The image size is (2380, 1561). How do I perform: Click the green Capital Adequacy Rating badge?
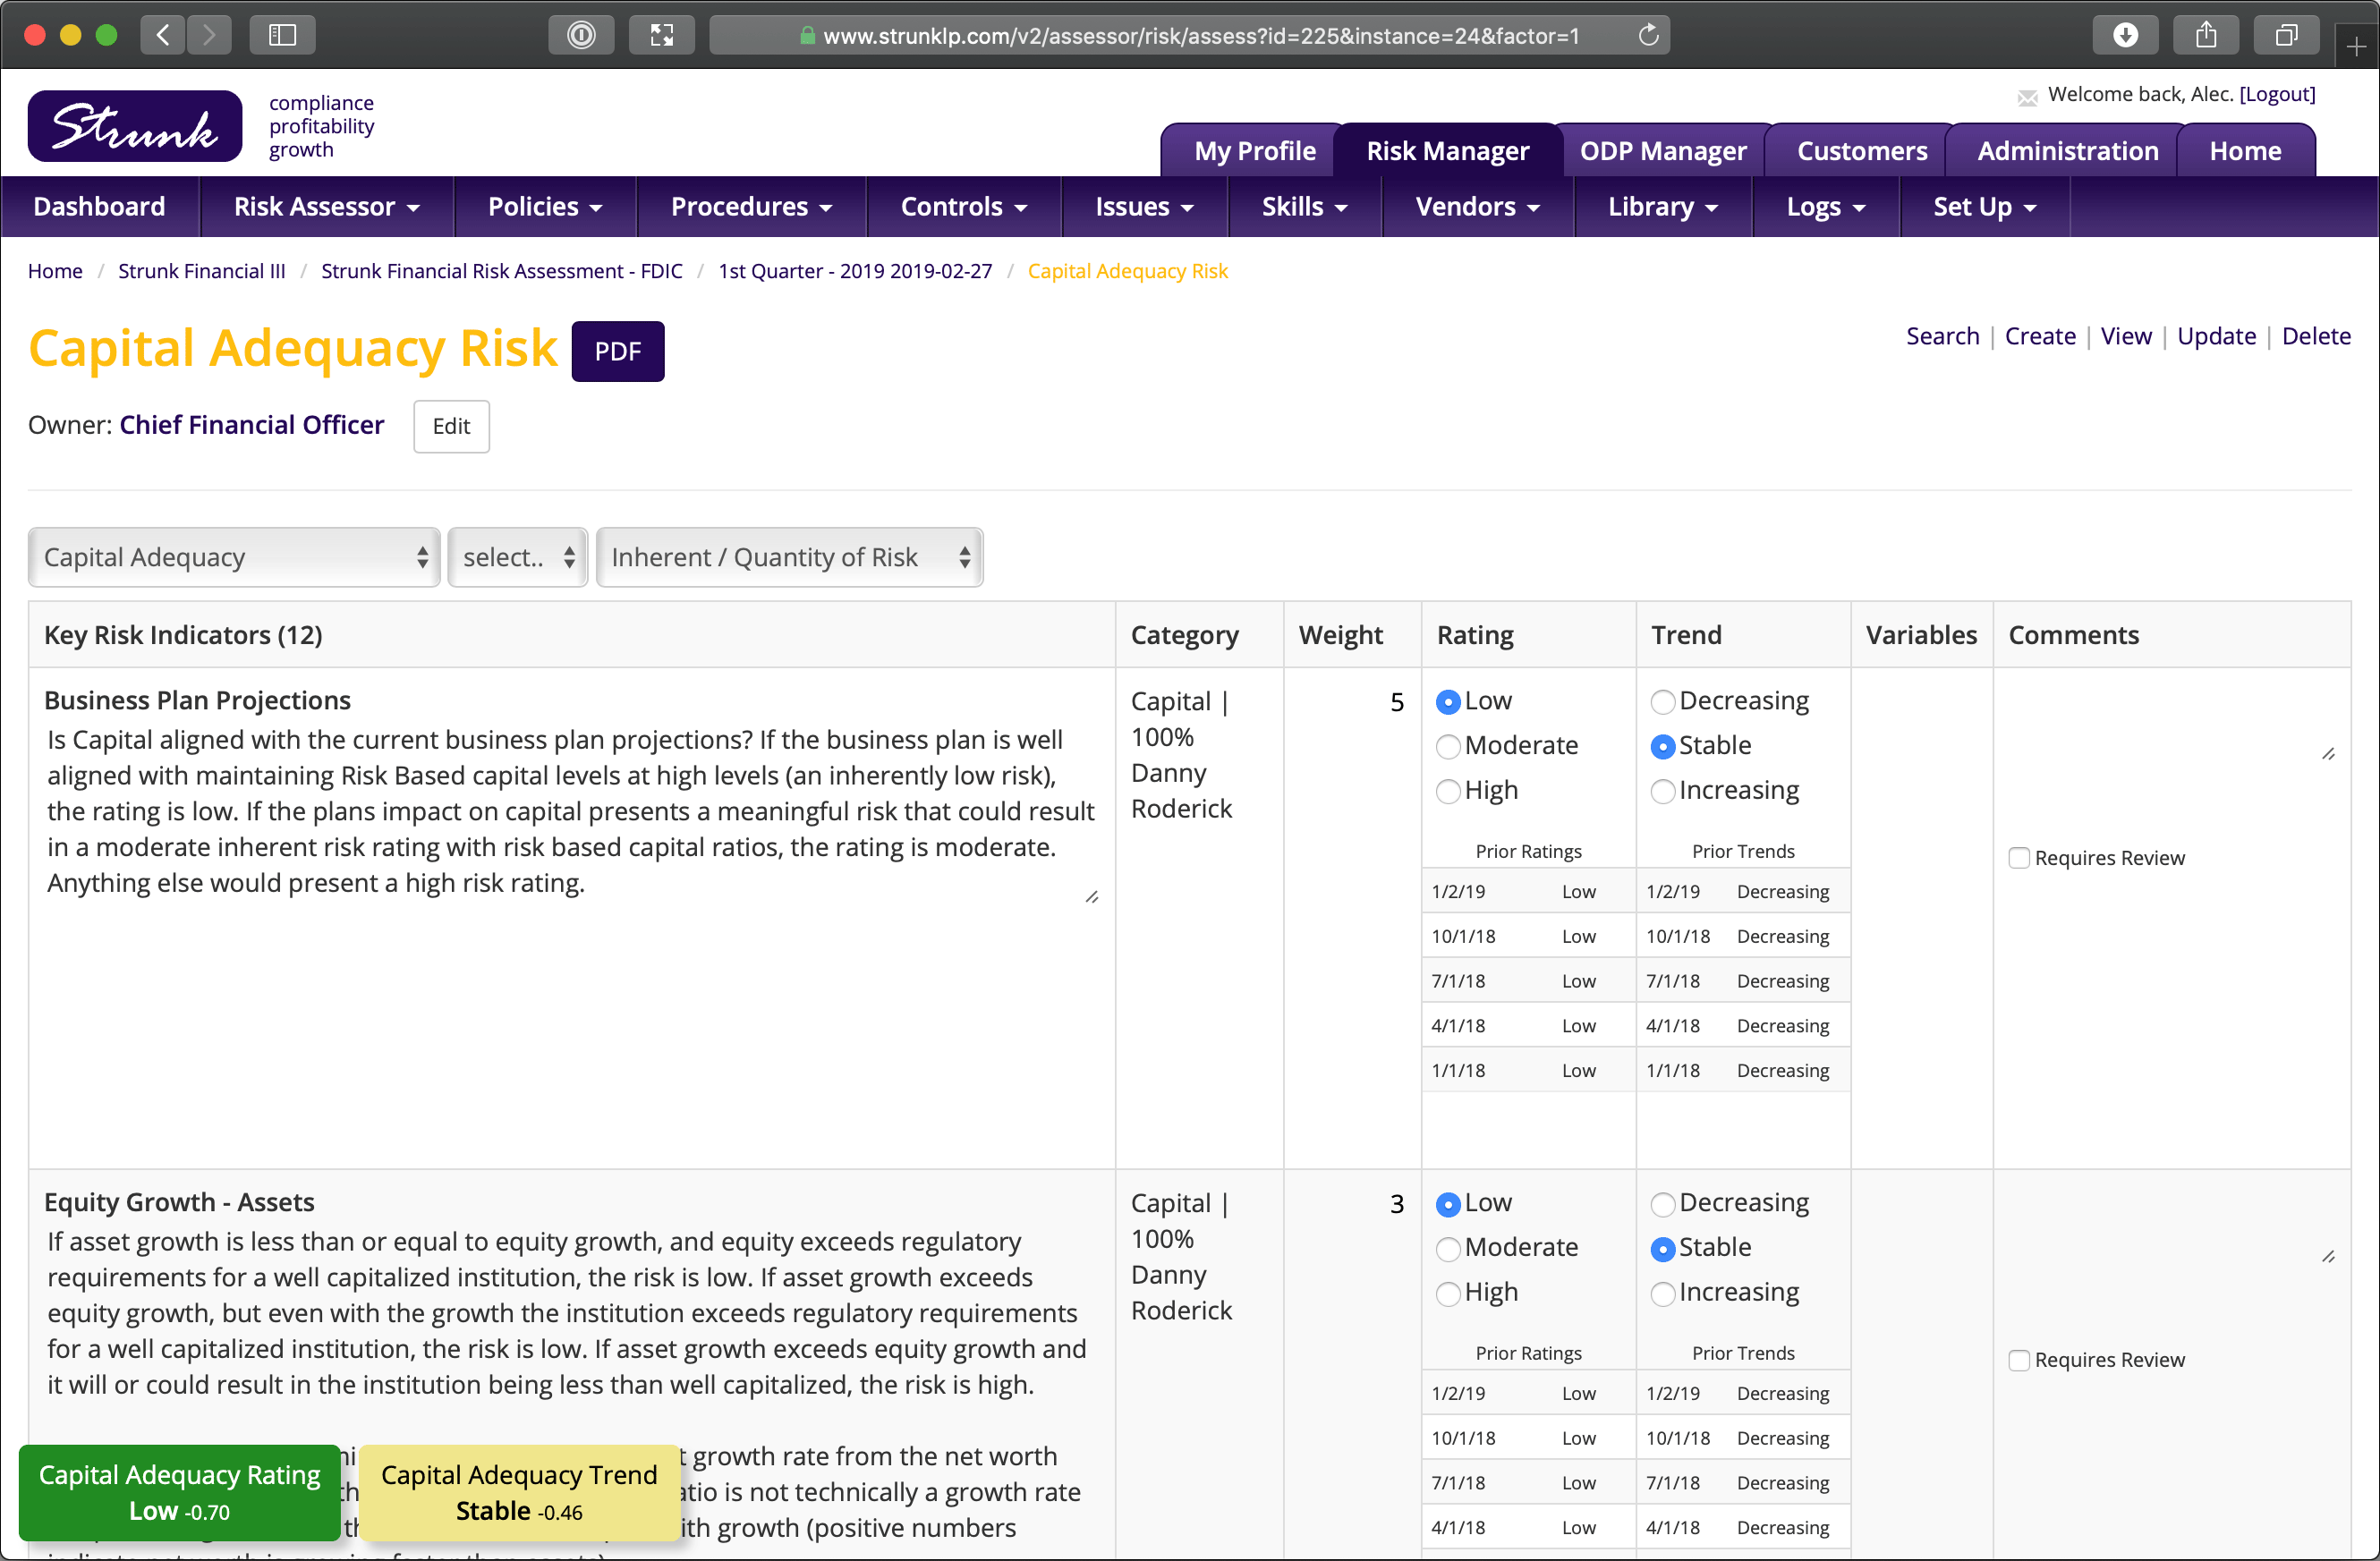(x=179, y=1492)
